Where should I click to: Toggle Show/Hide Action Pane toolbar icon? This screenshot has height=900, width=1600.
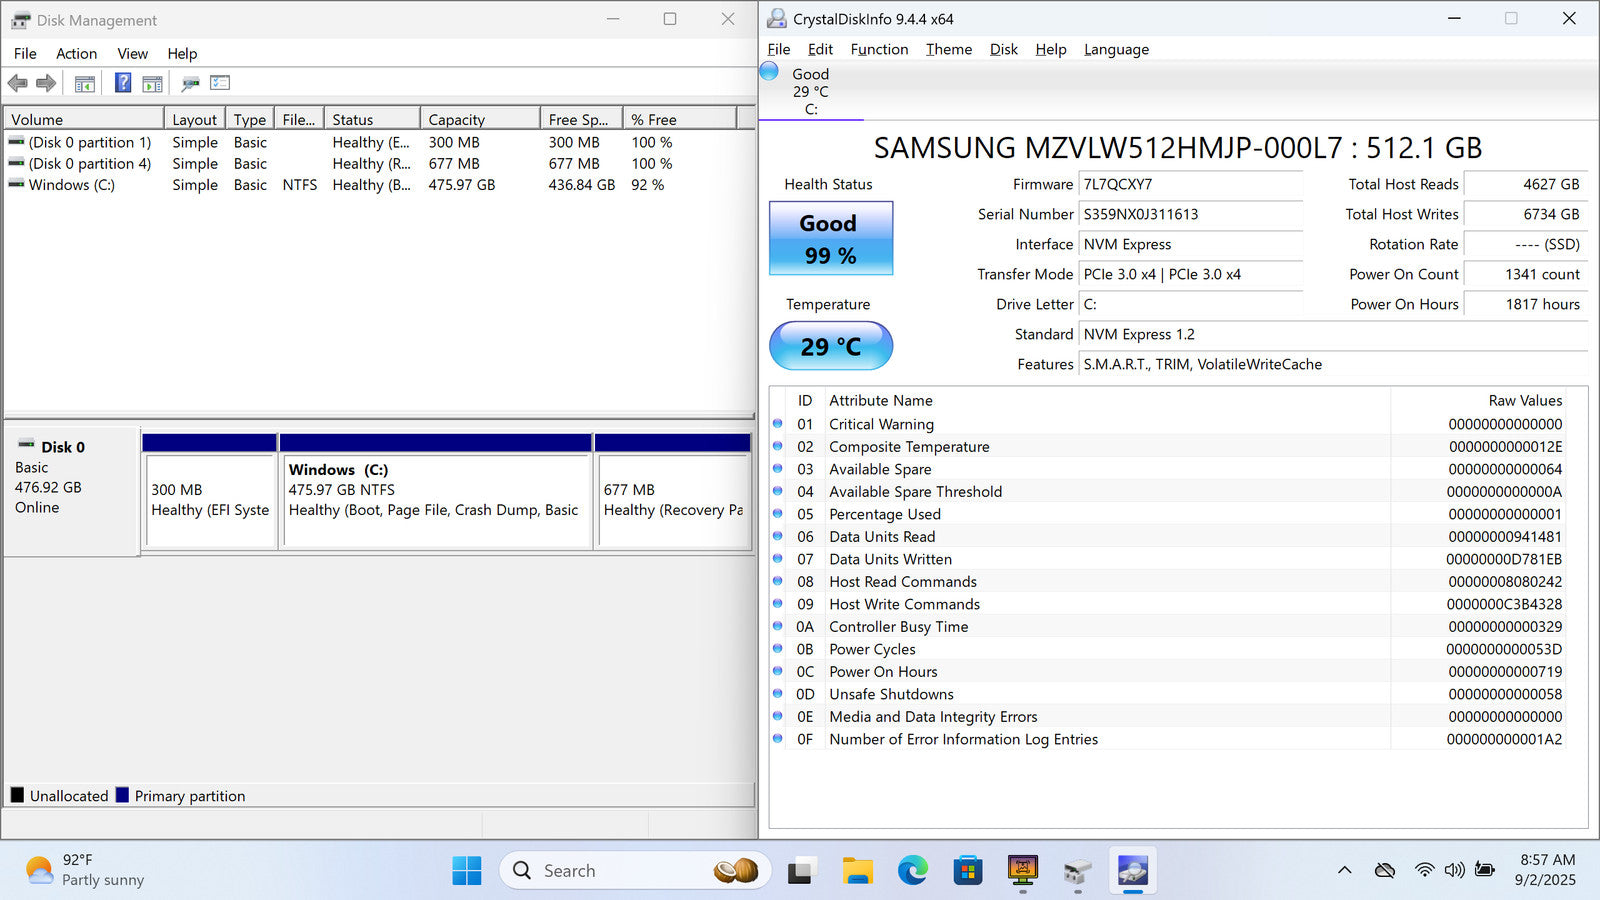point(152,83)
